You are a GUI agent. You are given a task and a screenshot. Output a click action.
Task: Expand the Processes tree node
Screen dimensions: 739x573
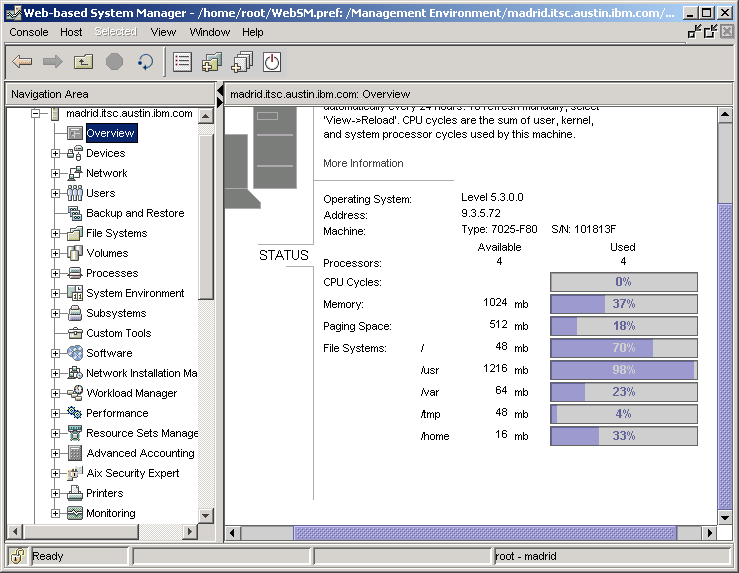tap(55, 273)
